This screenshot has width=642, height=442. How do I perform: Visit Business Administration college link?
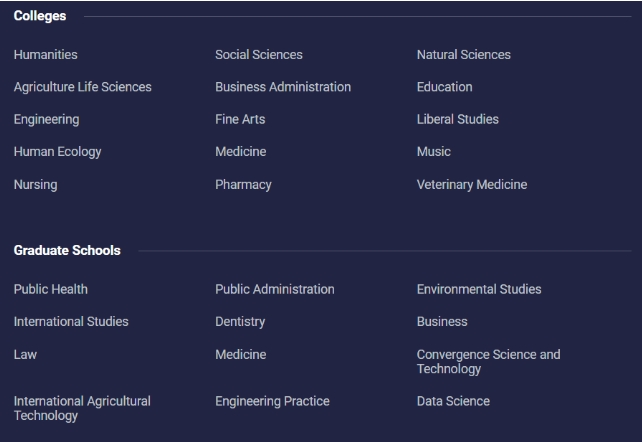click(283, 87)
